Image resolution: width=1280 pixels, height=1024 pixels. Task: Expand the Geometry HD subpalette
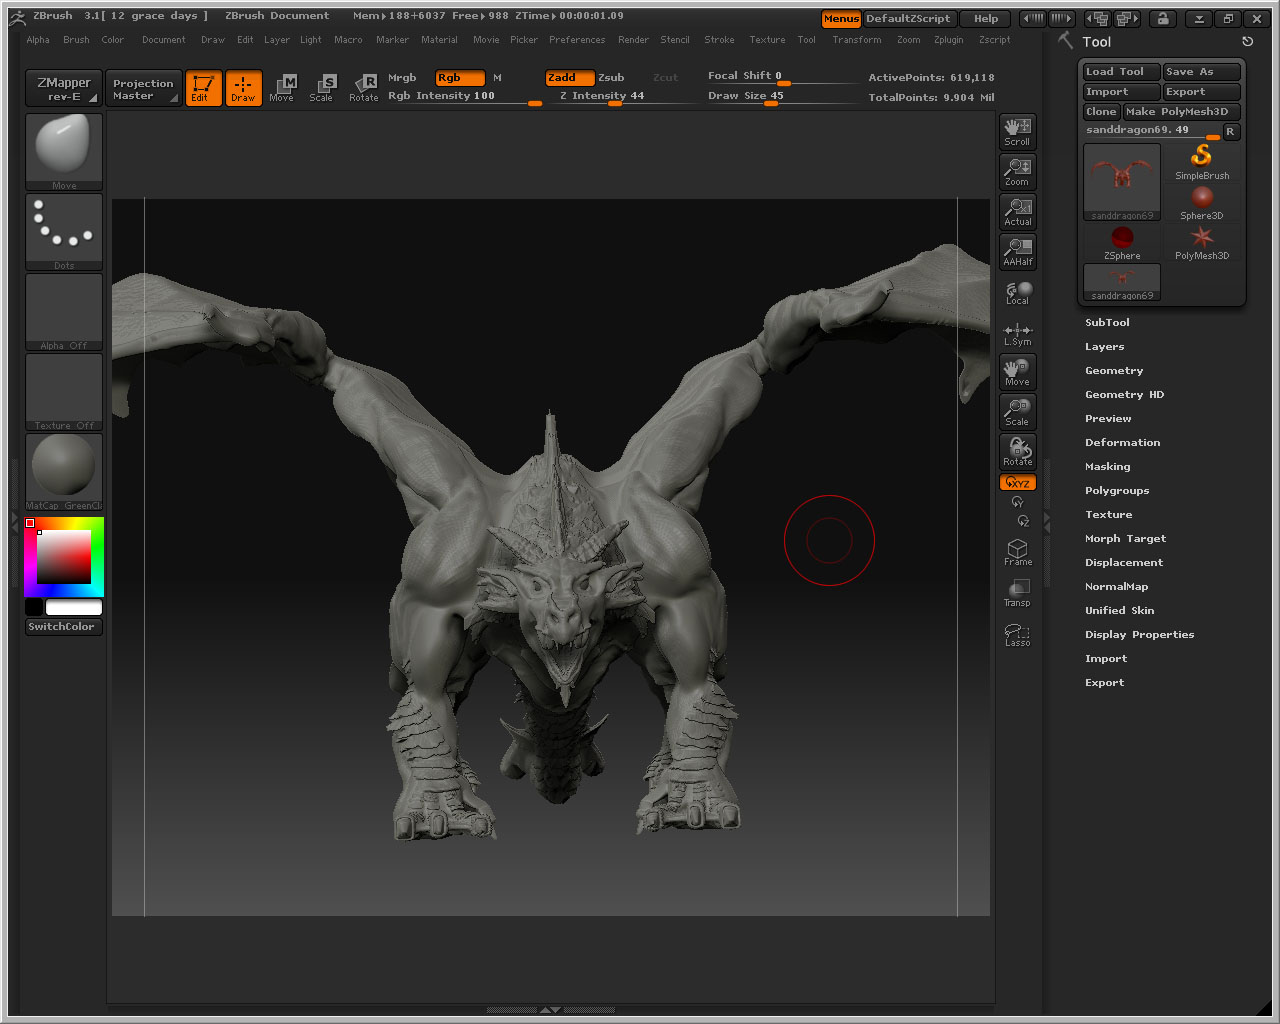click(x=1124, y=395)
